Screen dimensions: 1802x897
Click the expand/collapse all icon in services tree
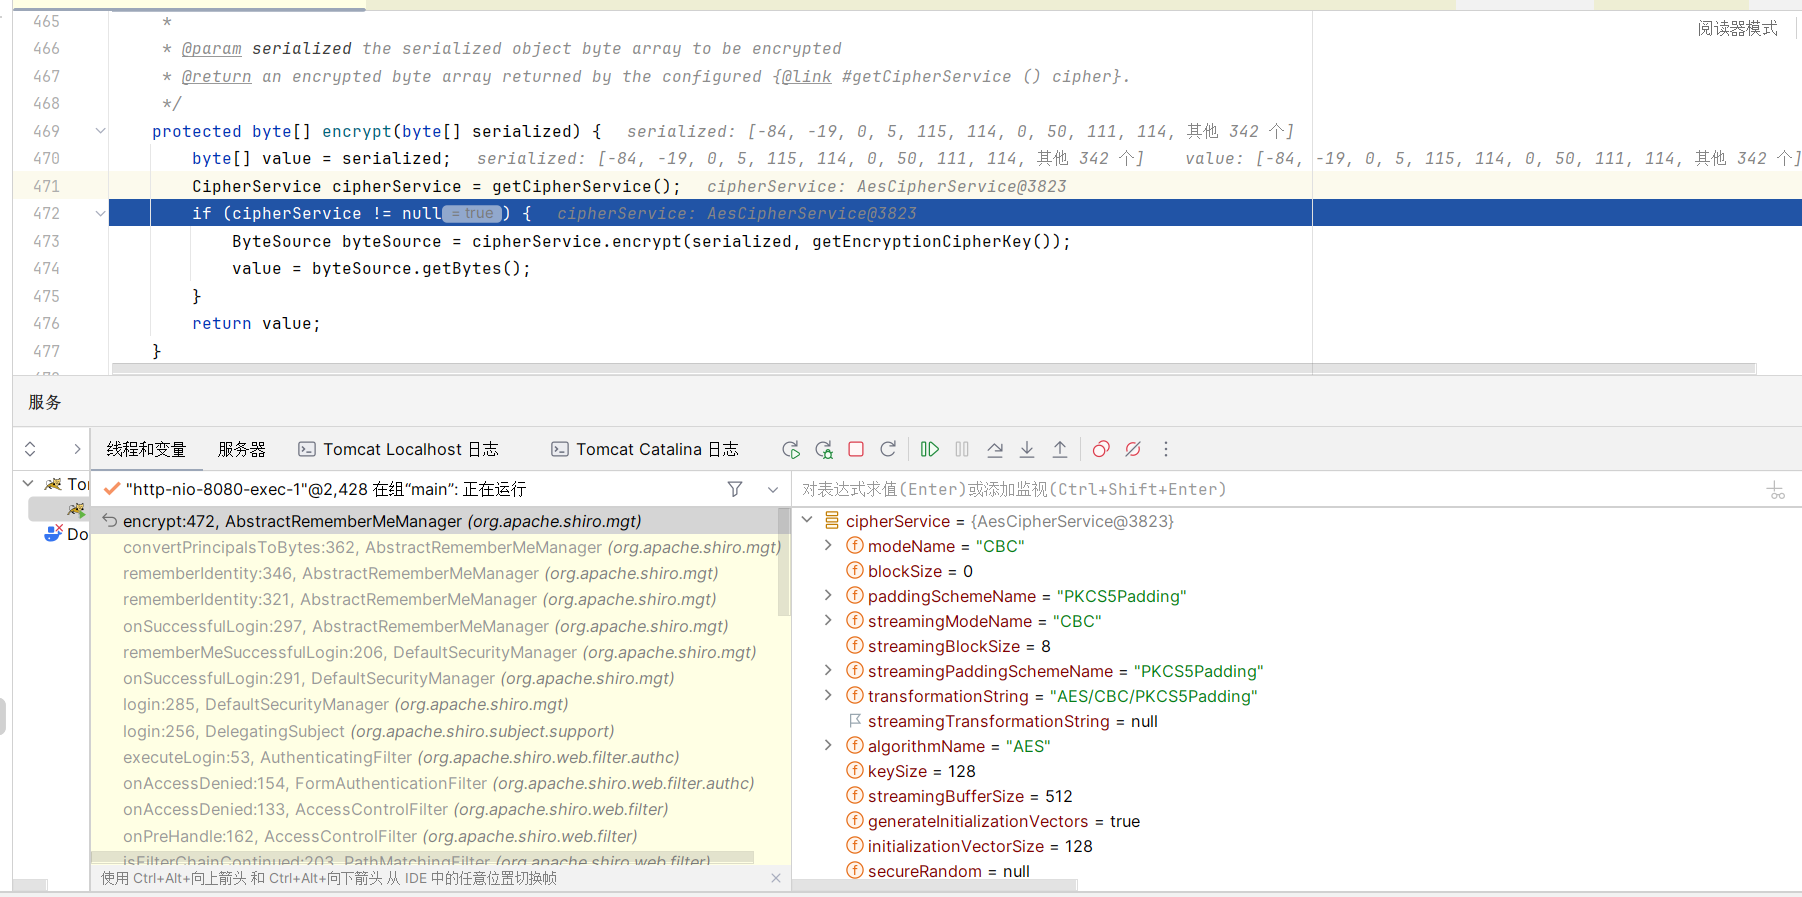click(30, 449)
